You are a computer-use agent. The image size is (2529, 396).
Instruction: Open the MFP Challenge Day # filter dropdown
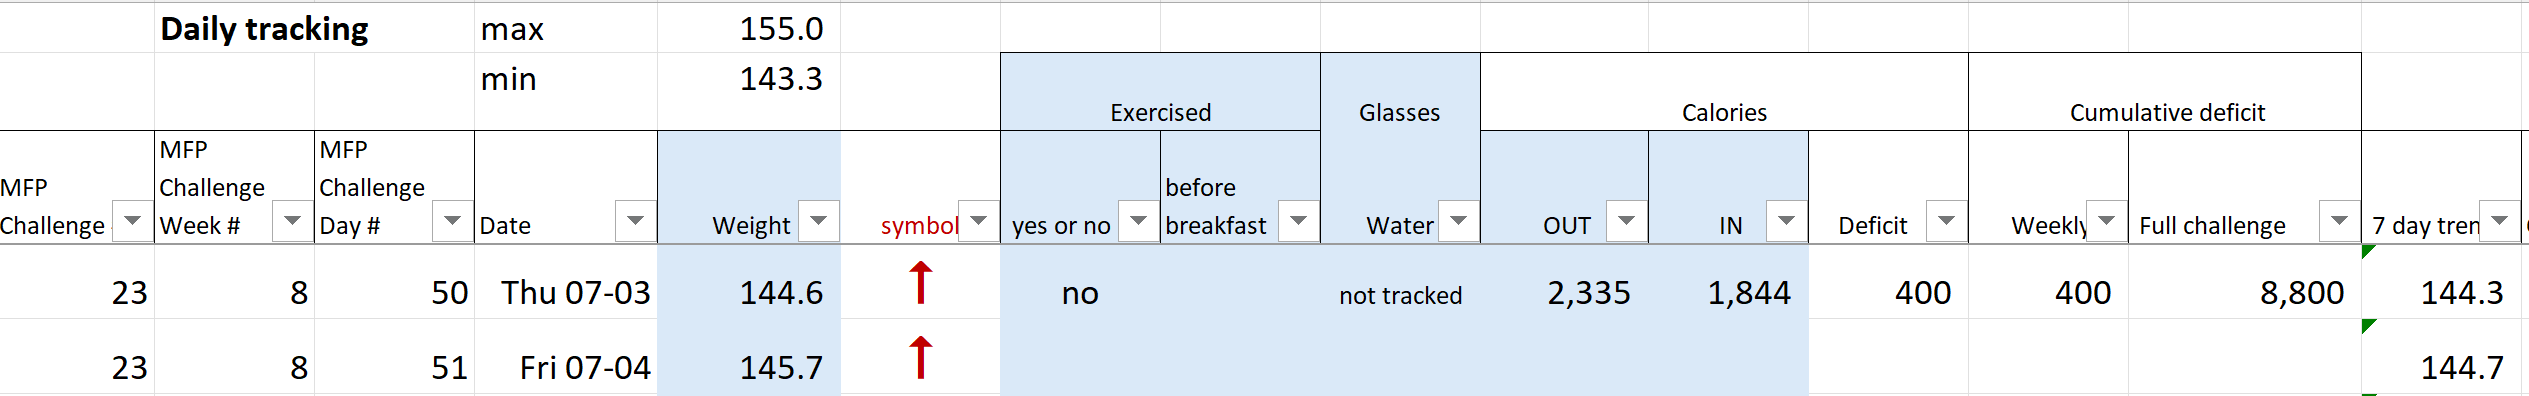(x=452, y=221)
